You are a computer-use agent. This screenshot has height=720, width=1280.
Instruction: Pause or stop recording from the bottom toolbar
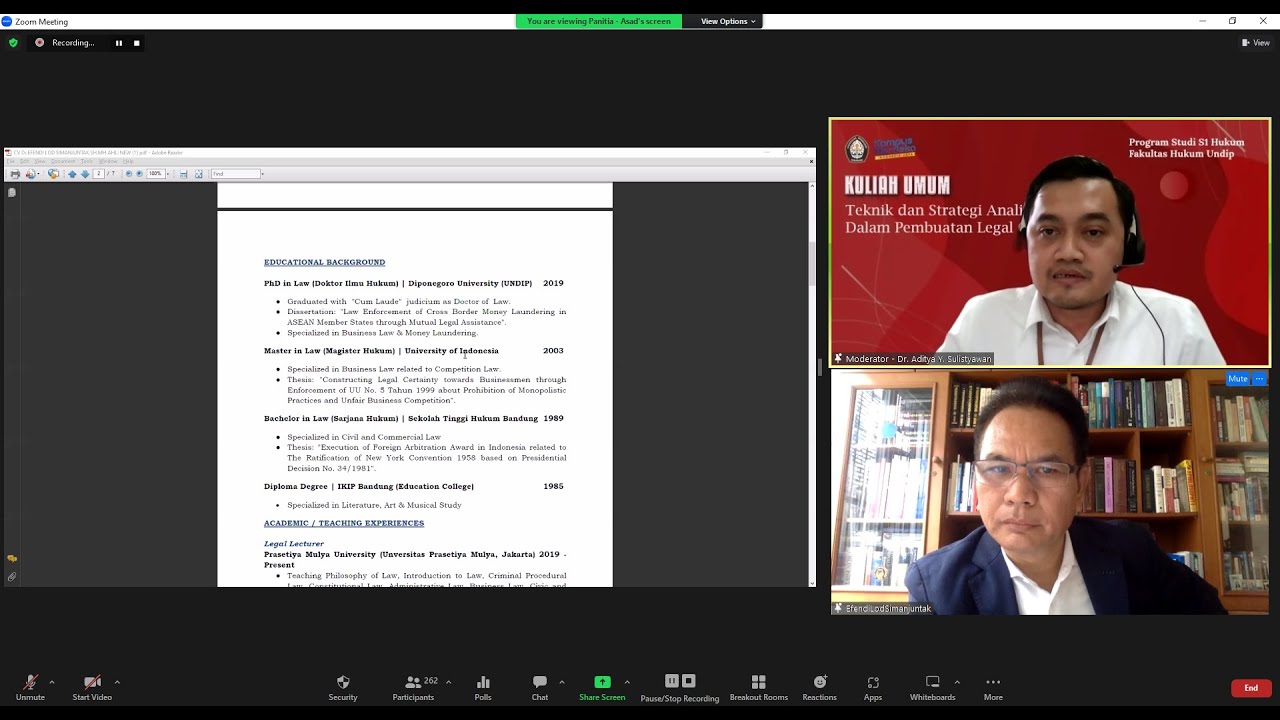[x=680, y=687]
